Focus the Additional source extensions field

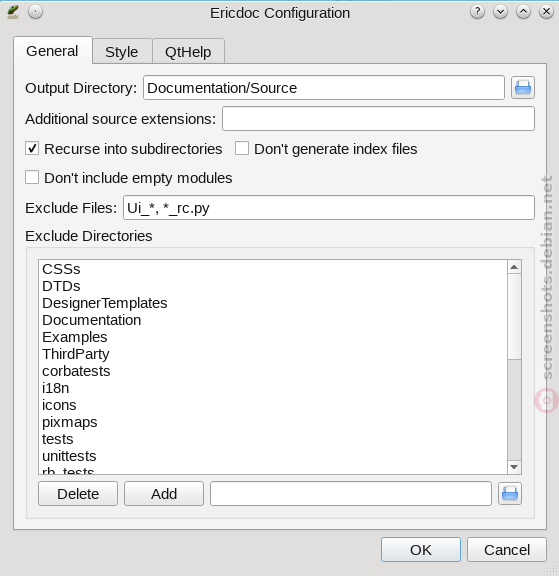pyautogui.click(x=378, y=119)
